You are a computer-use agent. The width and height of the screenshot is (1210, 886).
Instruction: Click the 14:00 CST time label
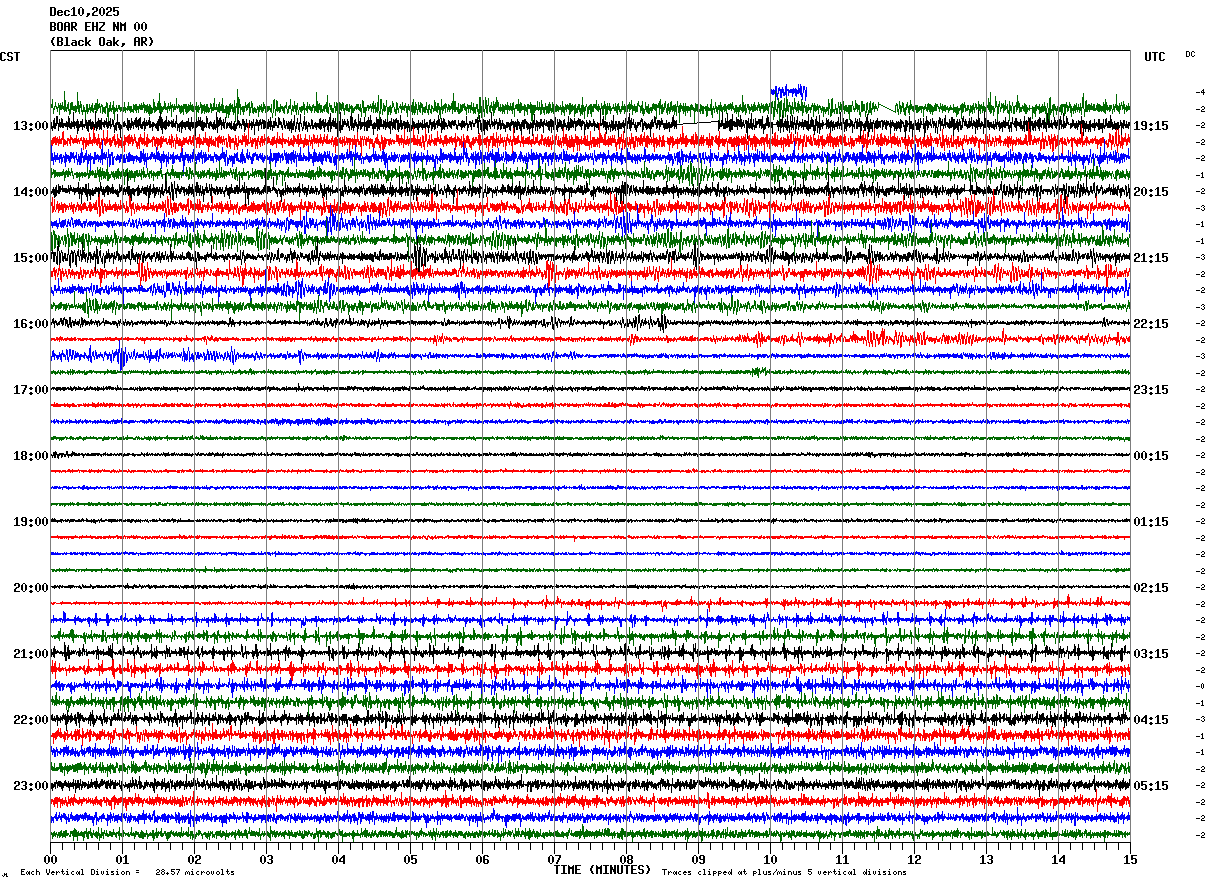[31, 192]
